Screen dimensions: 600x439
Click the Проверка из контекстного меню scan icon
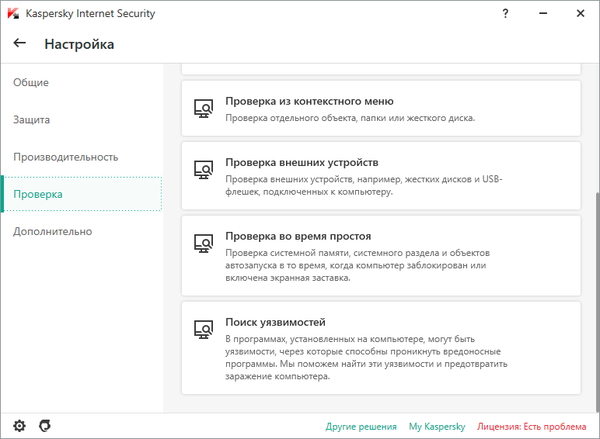[x=203, y=107]
